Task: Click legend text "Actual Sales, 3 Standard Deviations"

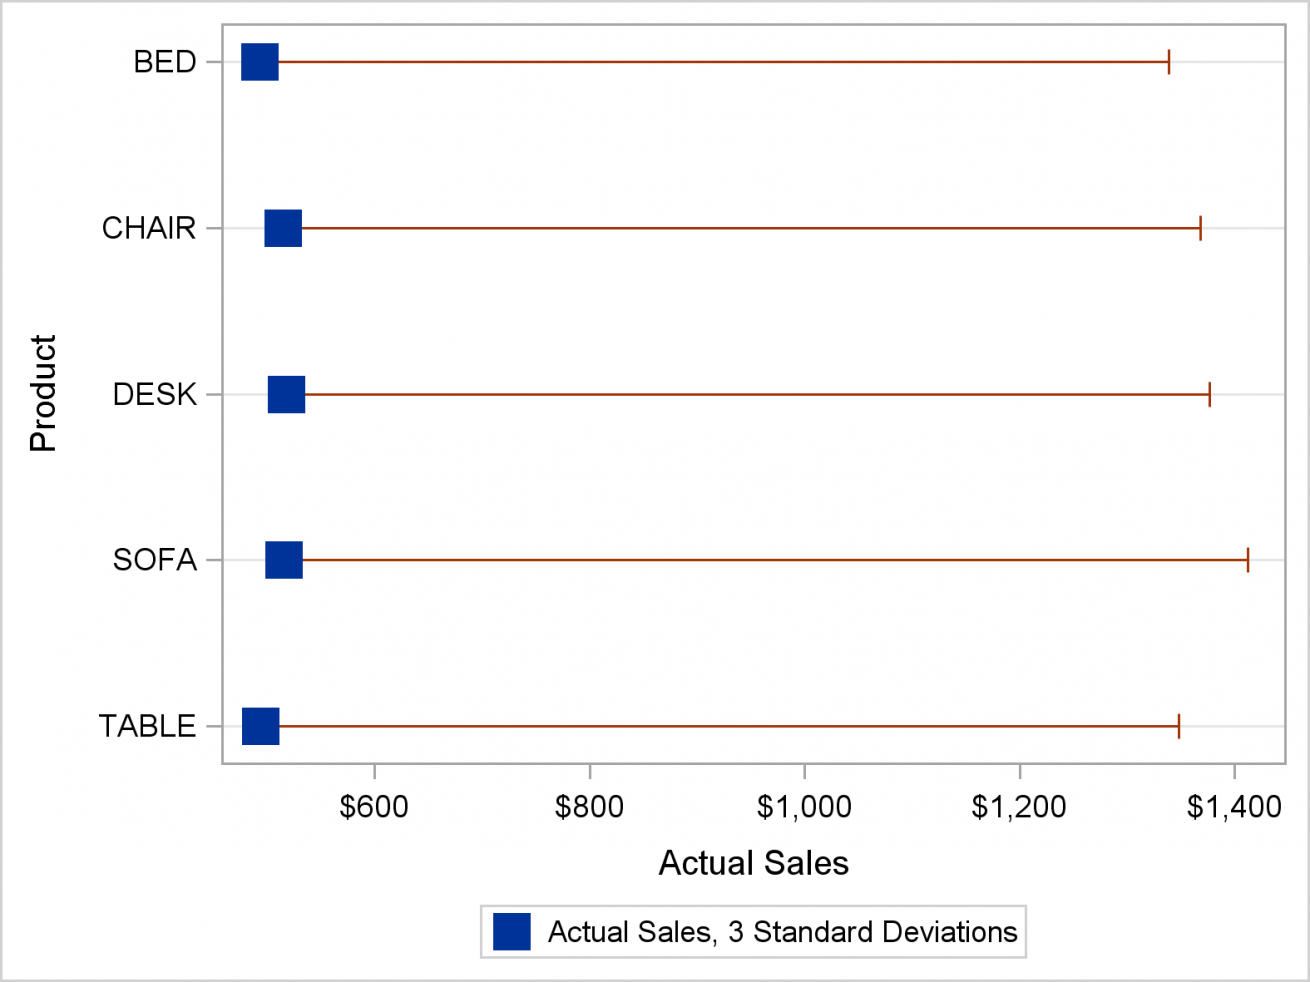Action: point(782,932)
